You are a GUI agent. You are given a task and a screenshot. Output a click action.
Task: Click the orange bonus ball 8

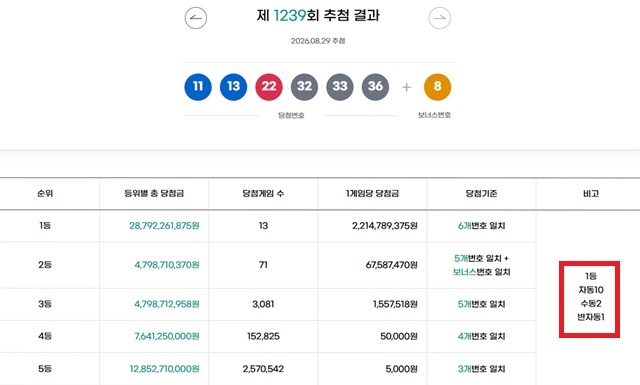(x=438, y=87)
